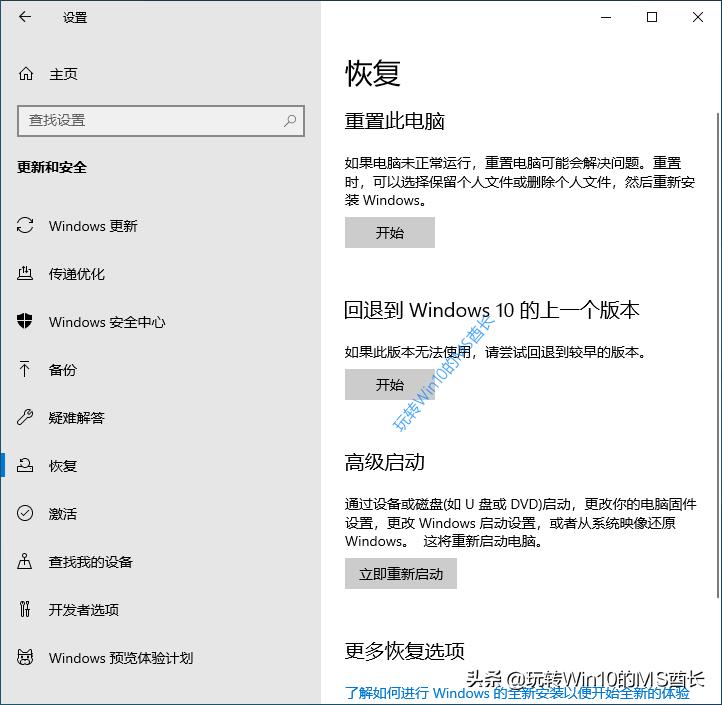Click the back arrow icon
The image size is (722, 705).
(25, 17)
